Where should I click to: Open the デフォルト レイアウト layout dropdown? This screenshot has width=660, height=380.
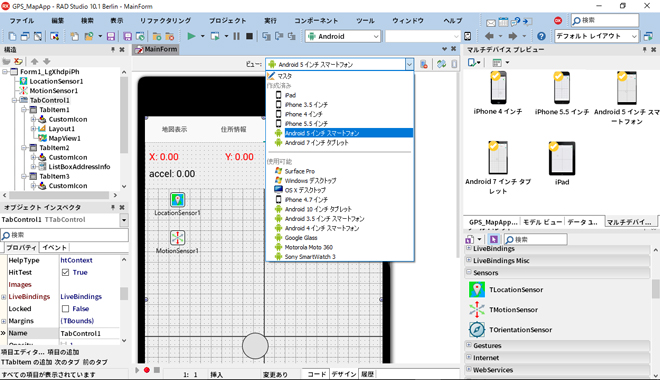click(x=634, y=37)
